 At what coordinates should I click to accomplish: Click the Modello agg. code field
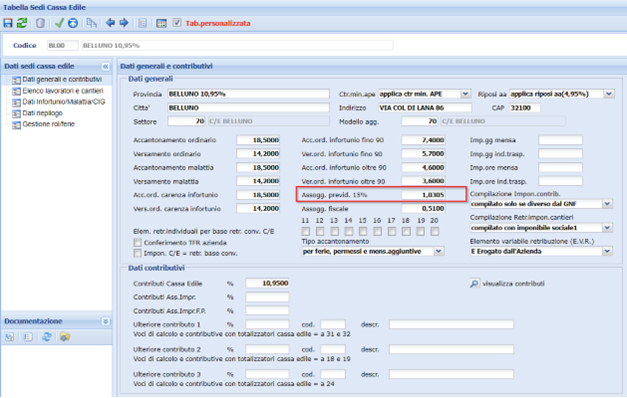[x=419, y=121]
